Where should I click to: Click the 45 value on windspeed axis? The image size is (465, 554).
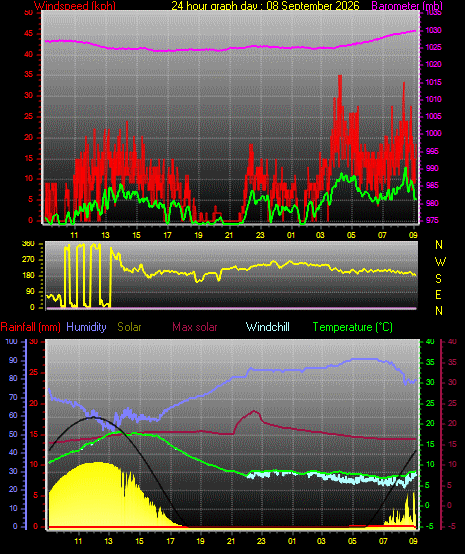(28, 34)
